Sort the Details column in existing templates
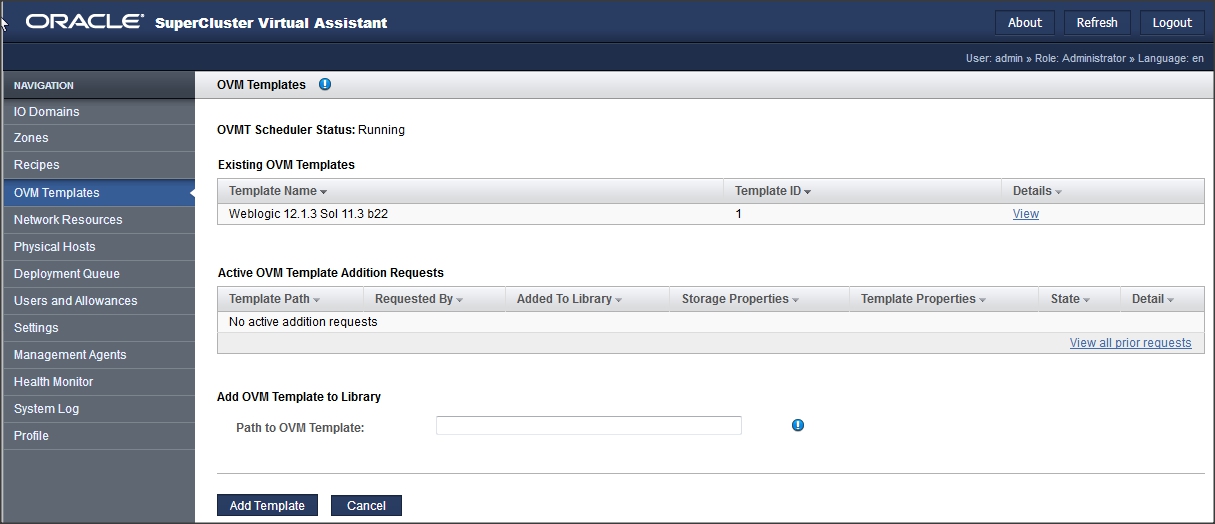 (x=1058, y=192)
